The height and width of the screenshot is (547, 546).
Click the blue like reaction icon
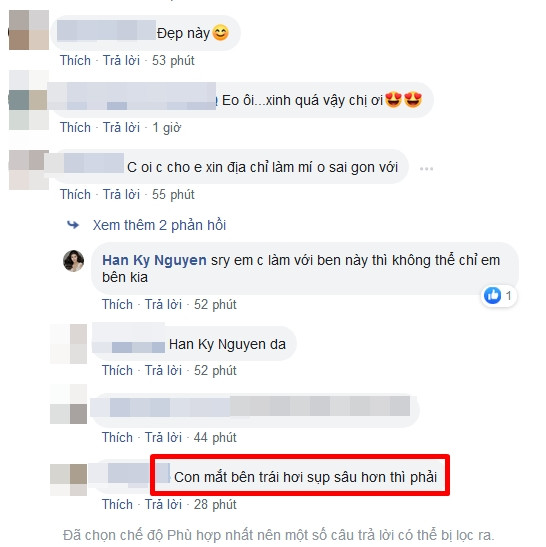pyautogui.click(x=492, y=295)
